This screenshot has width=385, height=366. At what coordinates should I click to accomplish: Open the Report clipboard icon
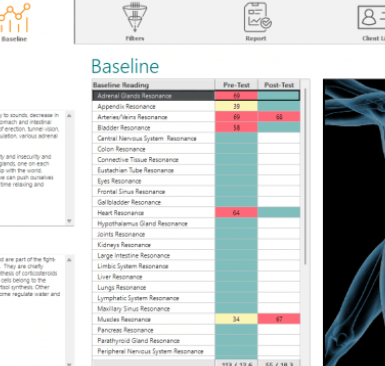click(257, 17)
